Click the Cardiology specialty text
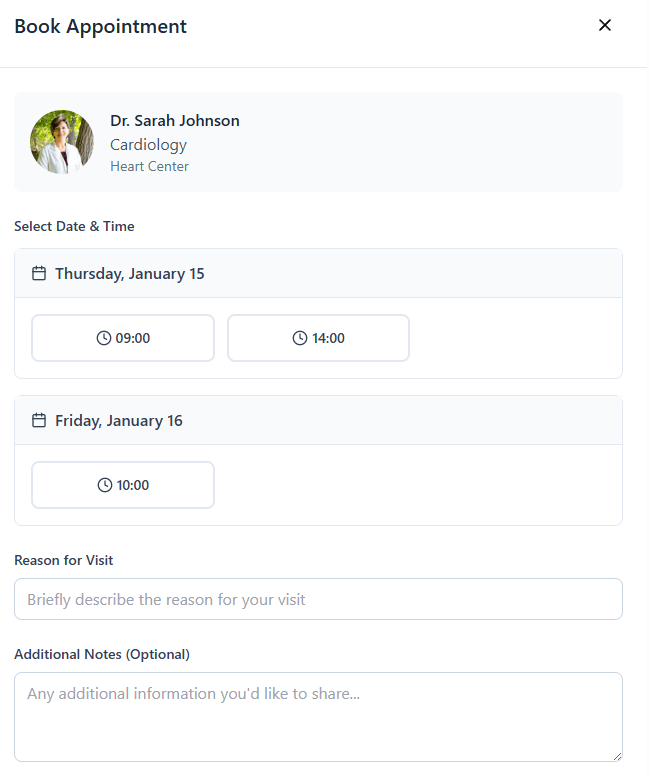The width and height of the screenshot is (649, 775). (x=149, y=145)
